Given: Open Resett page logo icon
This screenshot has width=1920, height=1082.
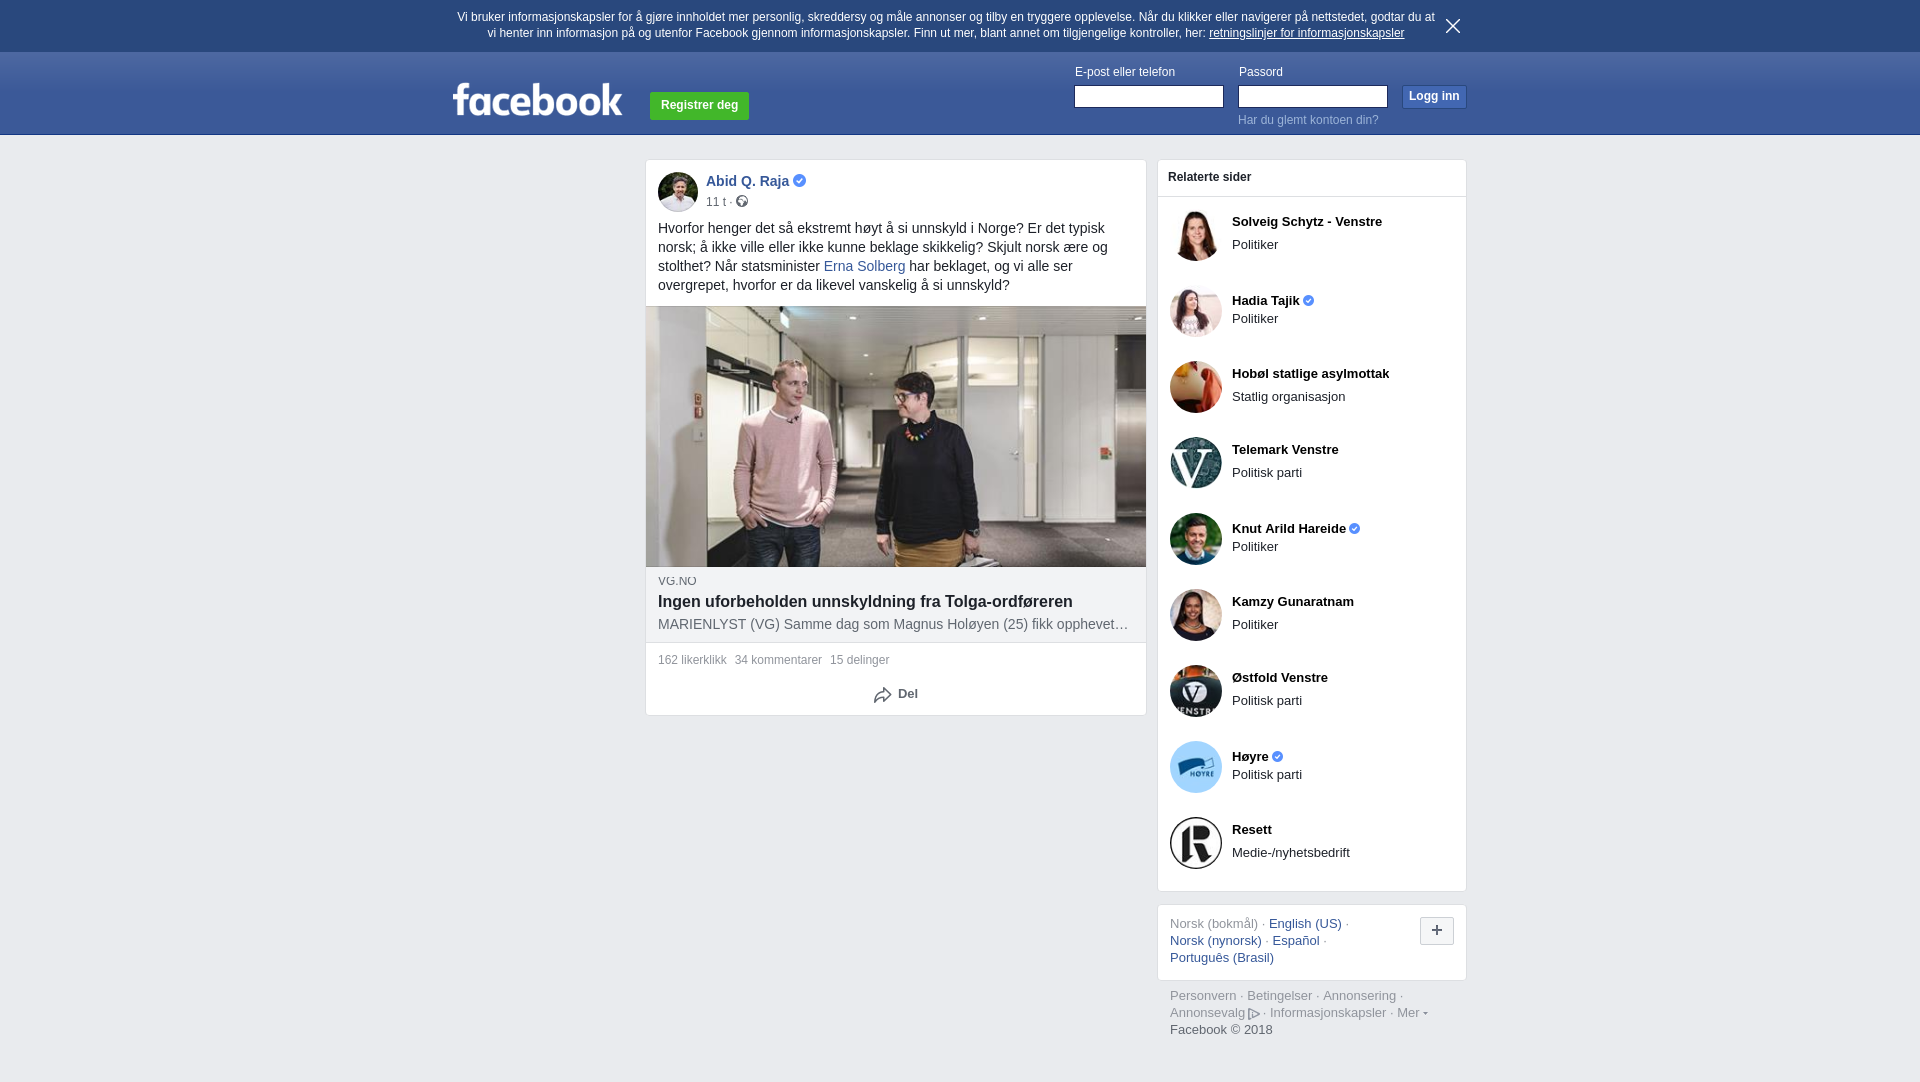Looking at the screenshot, I should point(1196,843).
